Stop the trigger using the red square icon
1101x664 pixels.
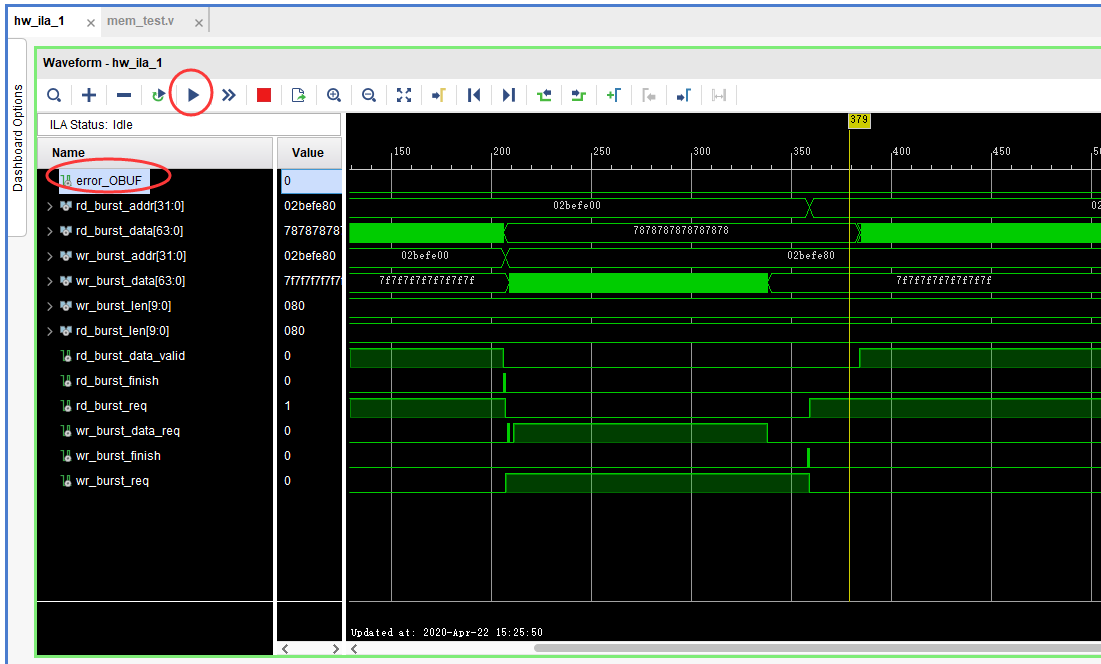pos(264,95)
